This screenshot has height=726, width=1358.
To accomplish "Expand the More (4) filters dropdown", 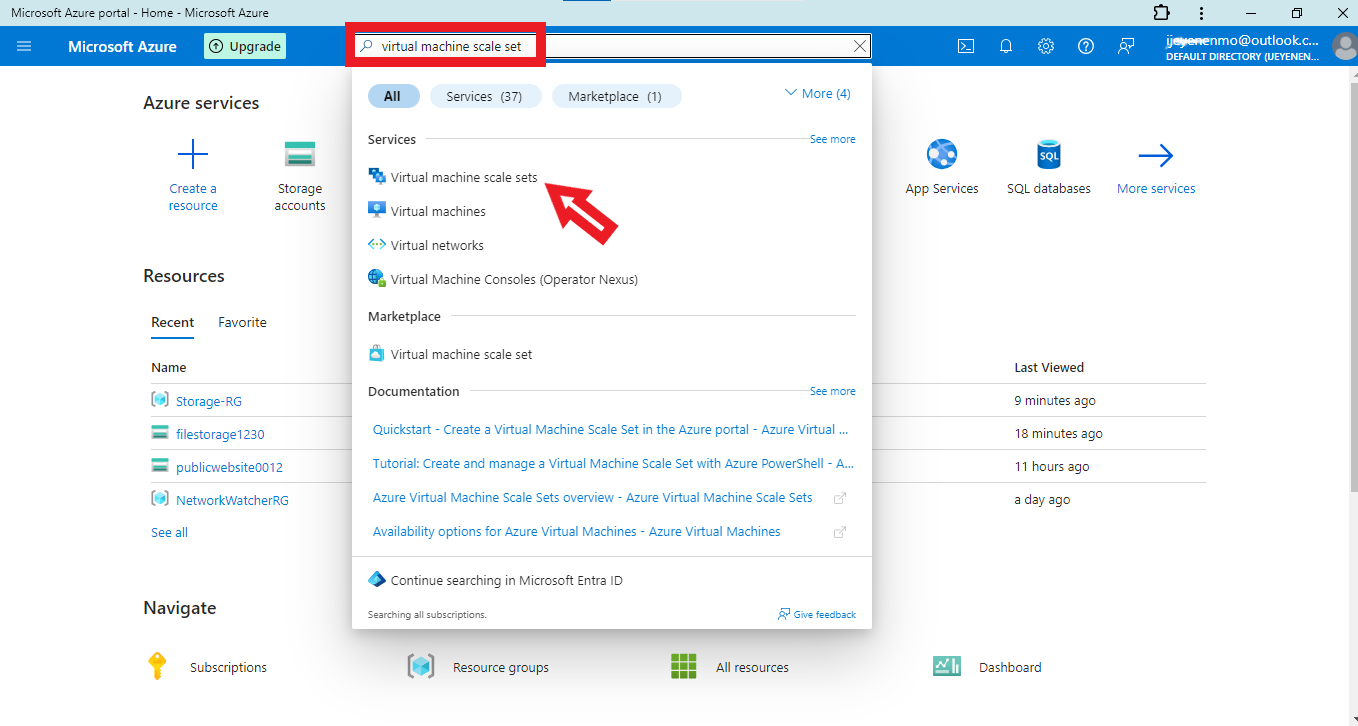I will [x=818, y=93].
